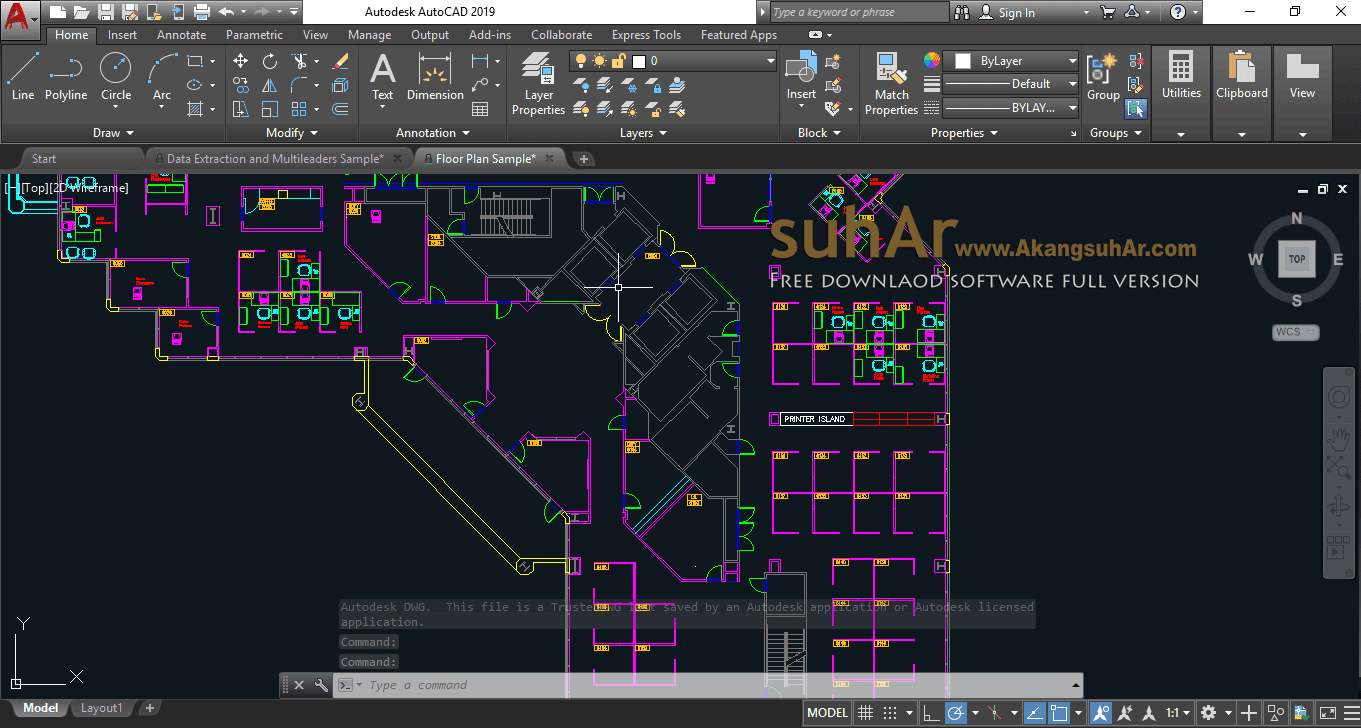1361x728 pixels.
Task: Activate the Rotate tool
Action: (x=270, y=61)
